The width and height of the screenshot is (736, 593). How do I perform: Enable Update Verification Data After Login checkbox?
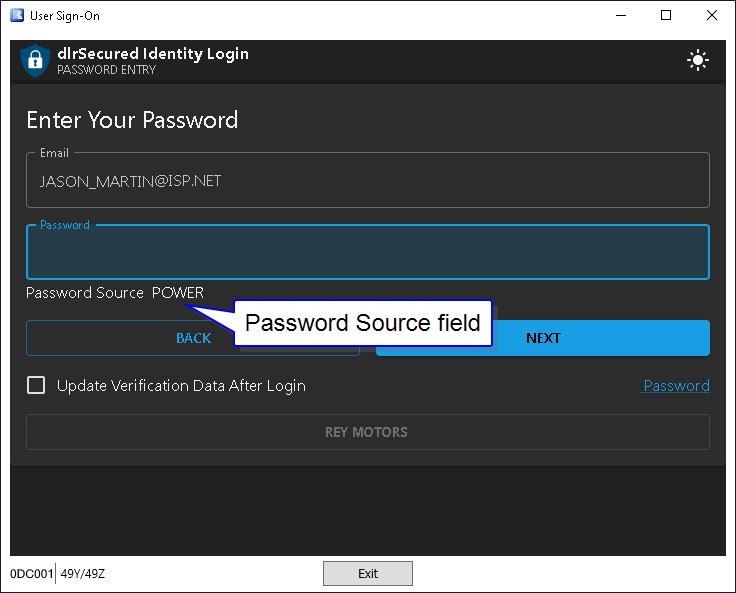(36, 385)
